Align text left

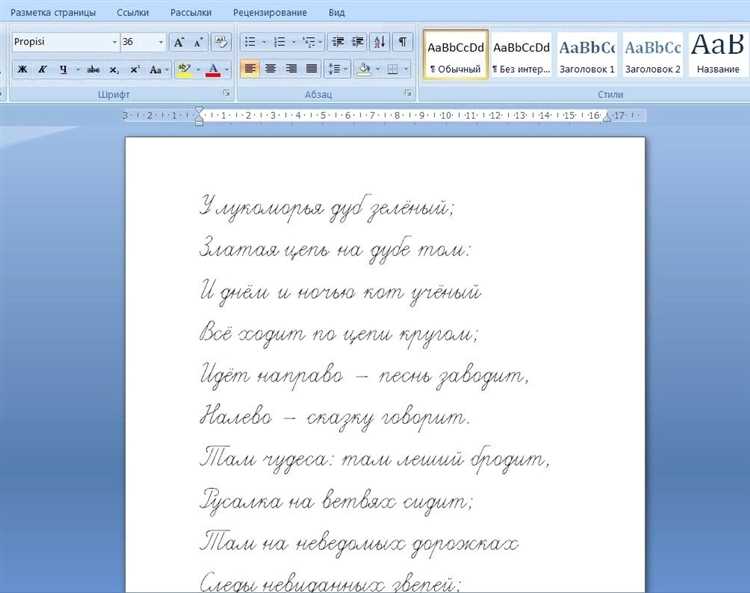pos(250,70)
